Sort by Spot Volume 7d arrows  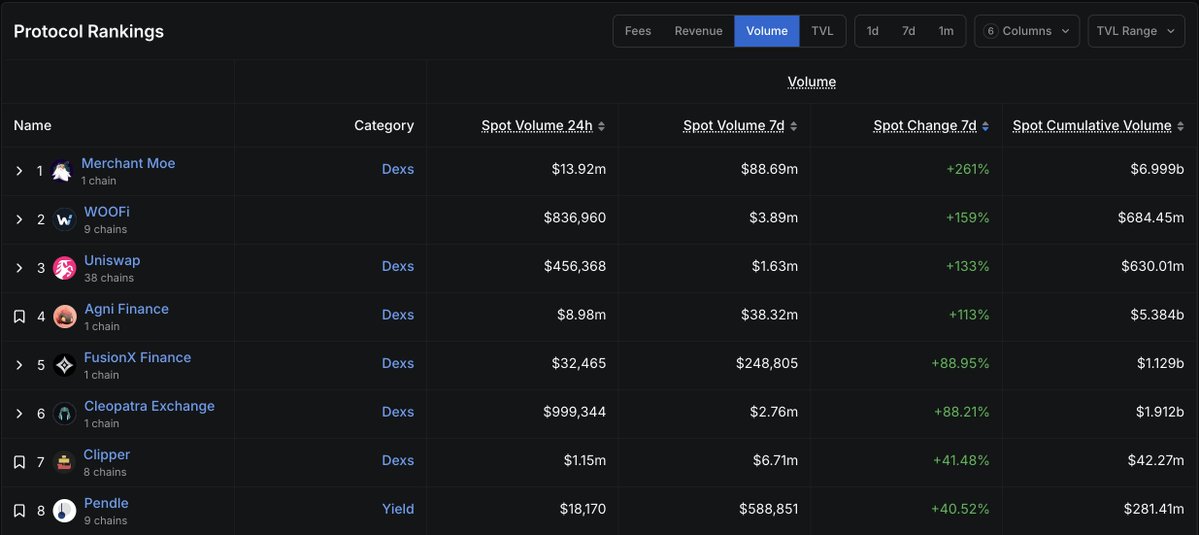pyautogui.click(x=794, y=126)
